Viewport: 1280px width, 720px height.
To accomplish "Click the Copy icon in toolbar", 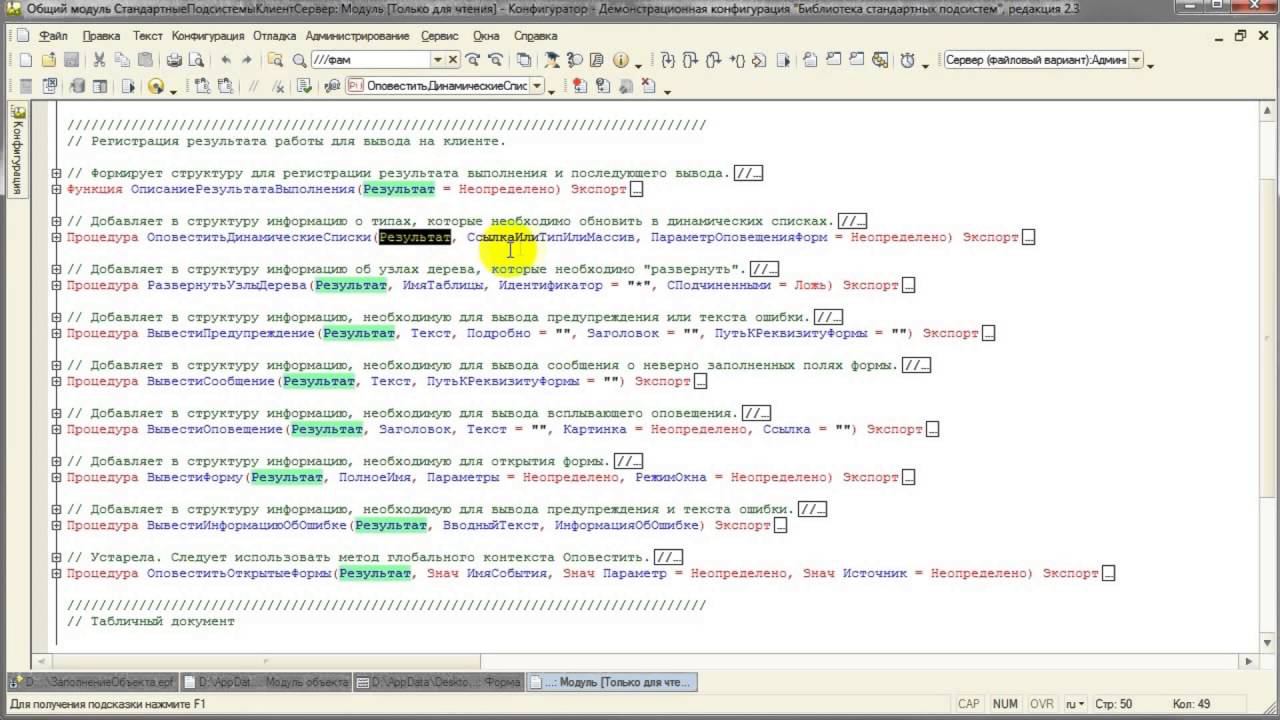I will [121, 60].
